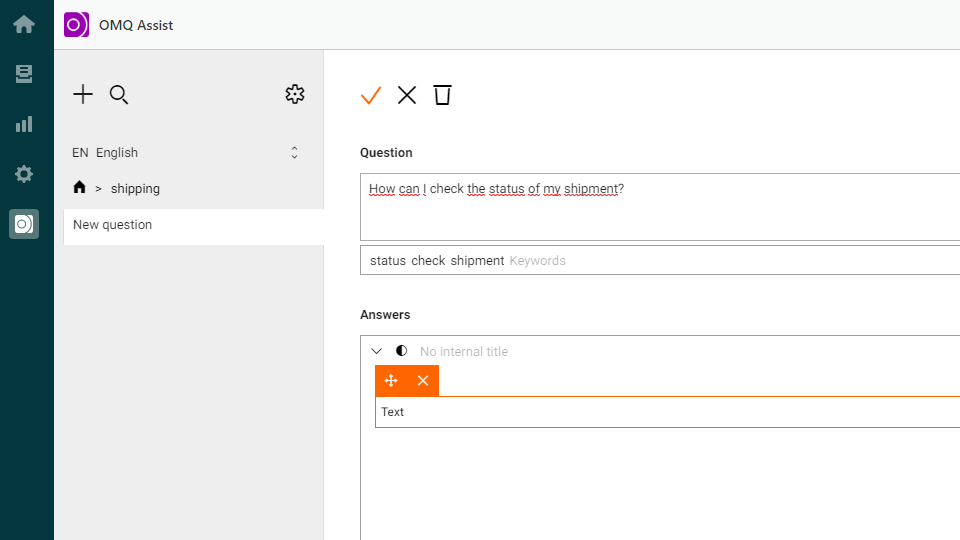Open Reporting bar chart icon
Image resolution: width=960 pixels, height=540 pixels.
coord(24,124)
